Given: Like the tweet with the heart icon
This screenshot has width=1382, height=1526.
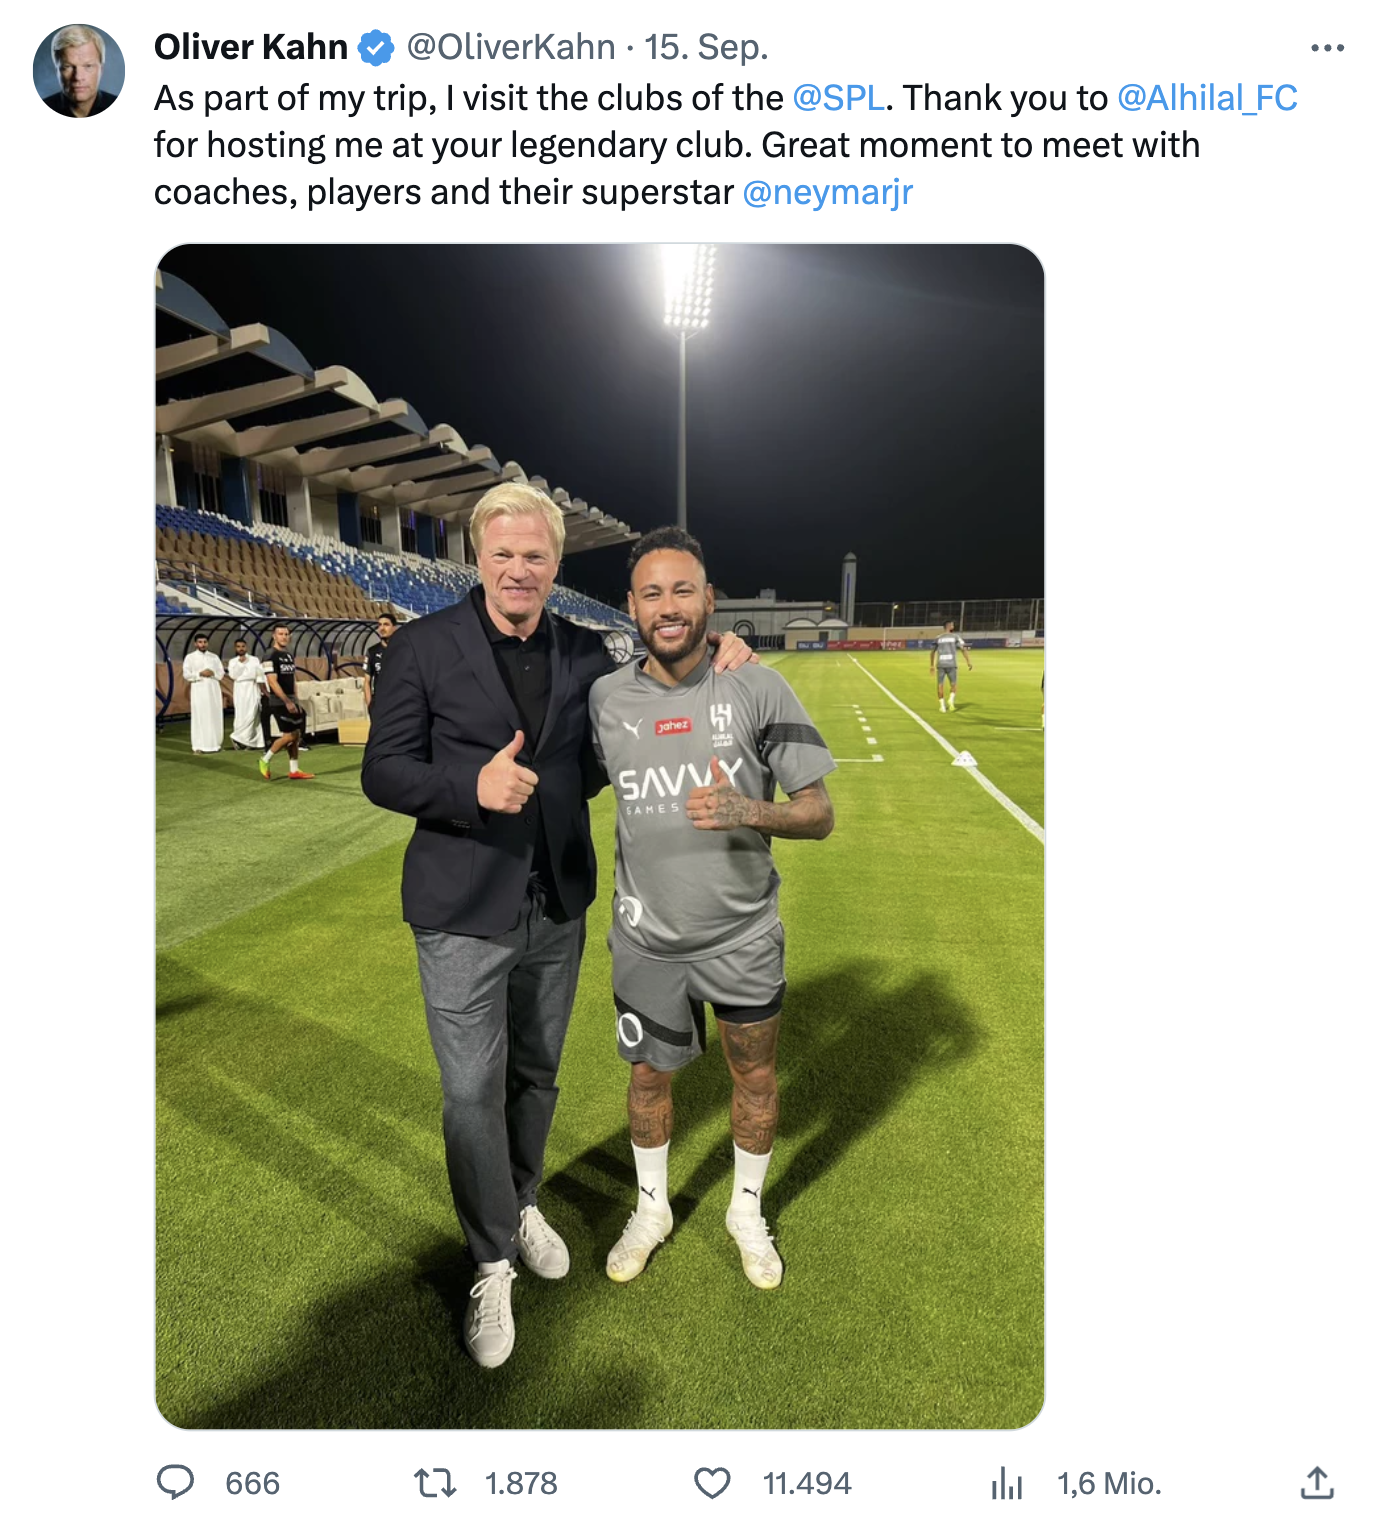Looking at the screenshot, I should (712, 1482).
